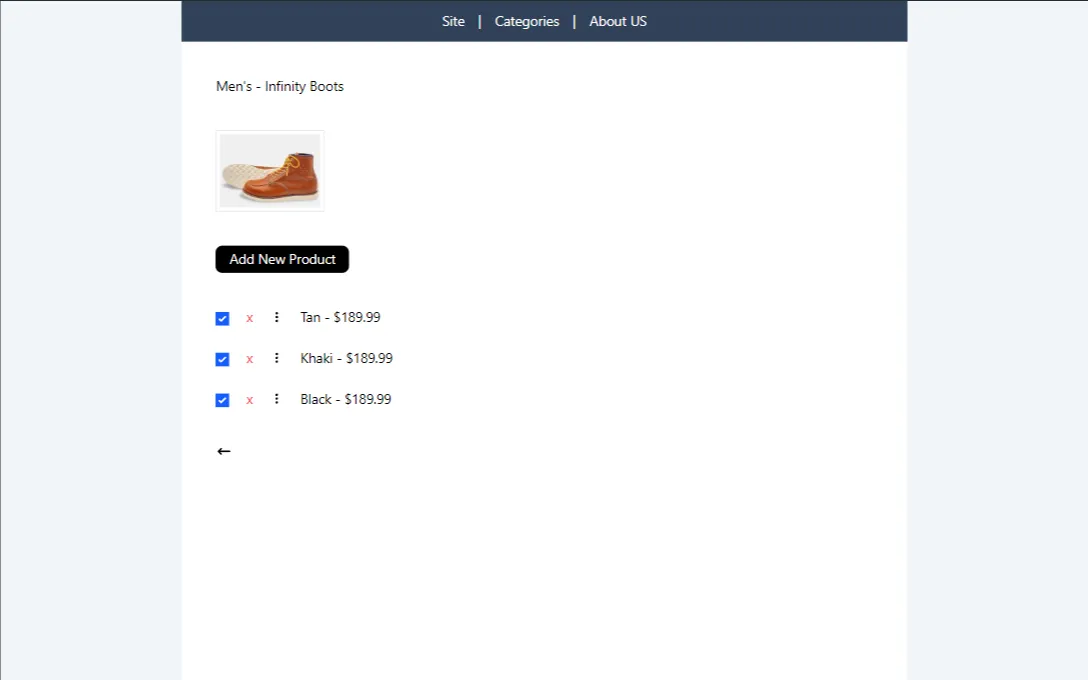Expand the Khaki variant options menu
The height and width of the screenshot is (680, 1088).
click(x=277, y=358)
